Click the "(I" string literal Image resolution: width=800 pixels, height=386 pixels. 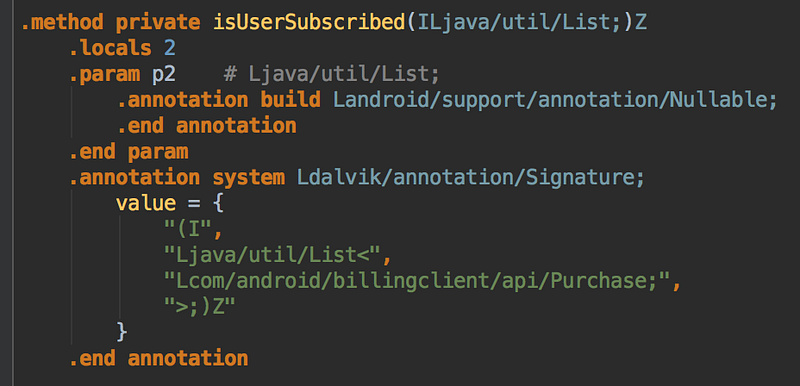pos(188,229)
